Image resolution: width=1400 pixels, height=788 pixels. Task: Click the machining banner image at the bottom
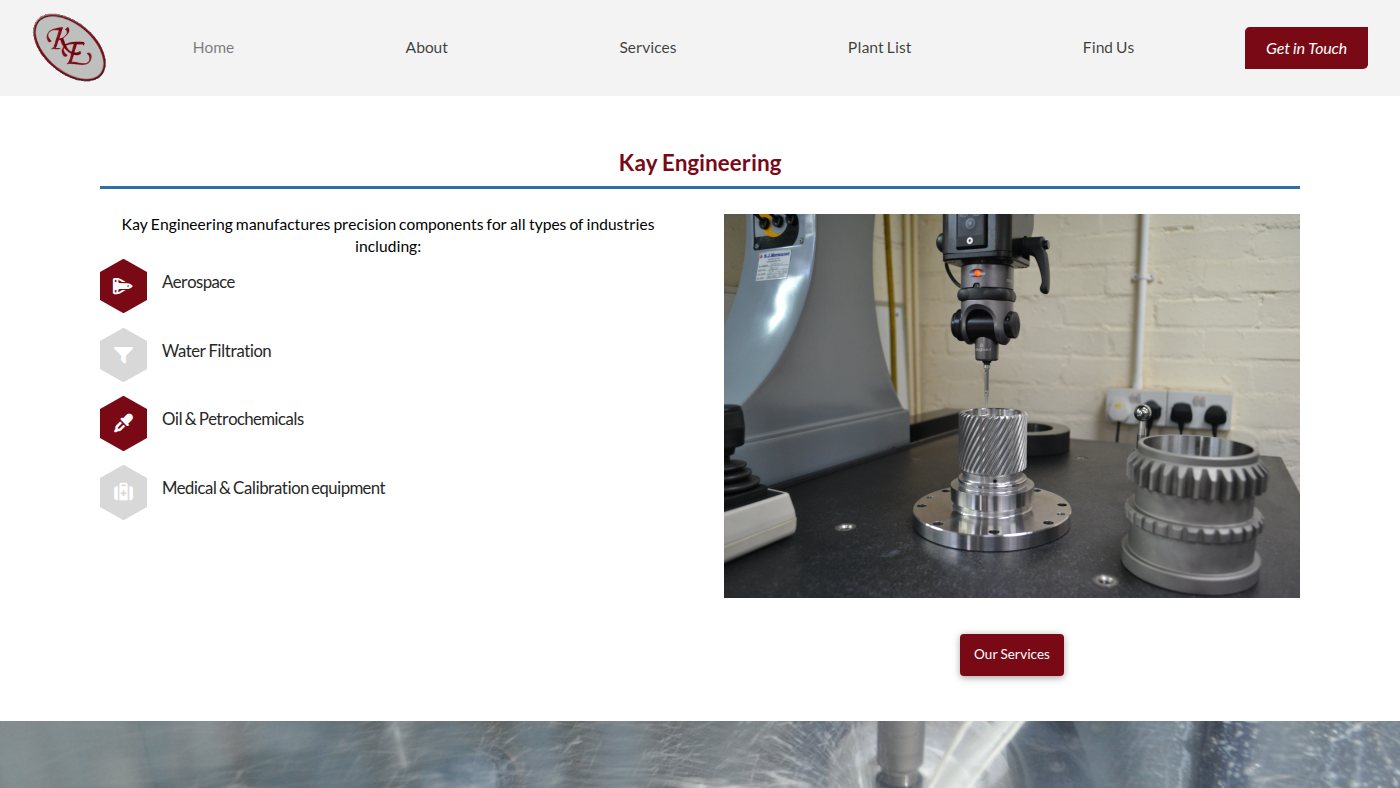click(700, 754)
